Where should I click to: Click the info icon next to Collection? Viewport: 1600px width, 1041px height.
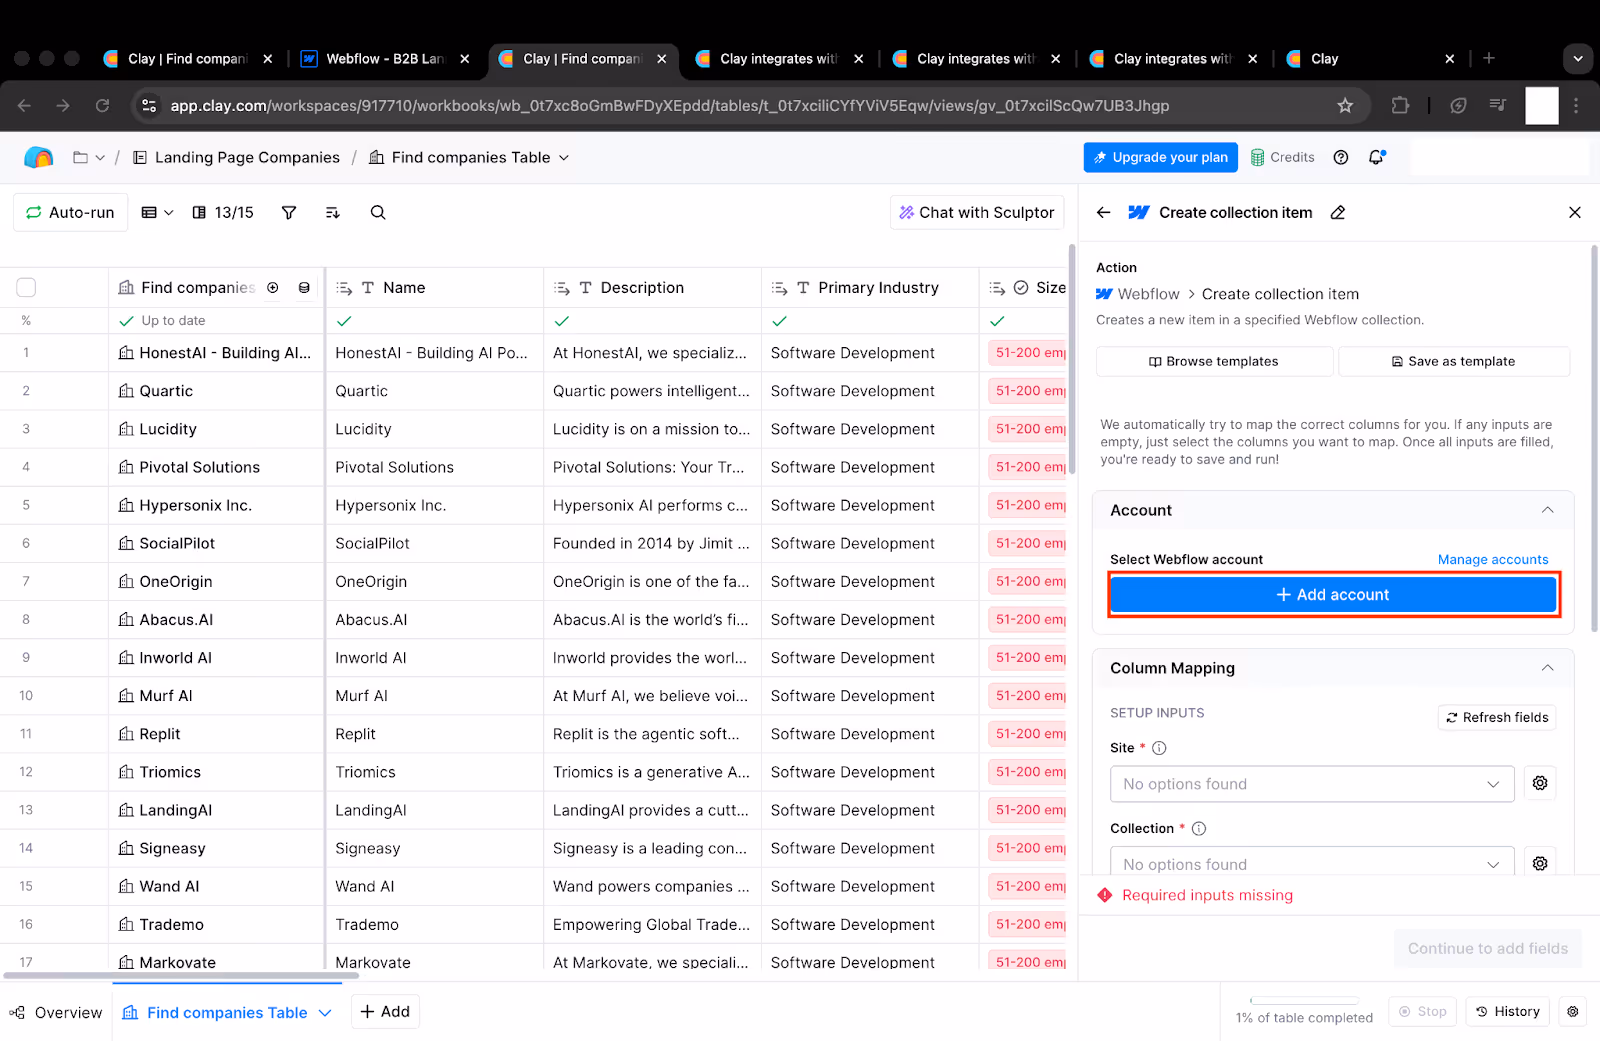point(1199,828)
